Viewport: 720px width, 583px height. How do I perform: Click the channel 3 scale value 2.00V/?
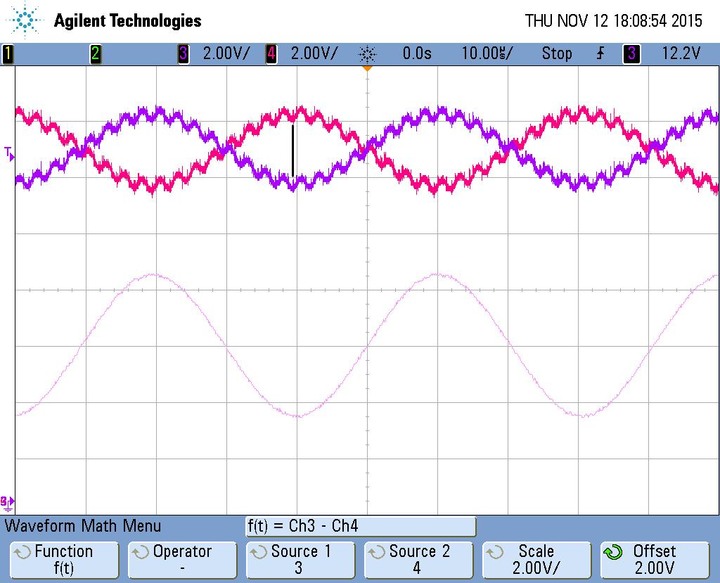(226, 54)
